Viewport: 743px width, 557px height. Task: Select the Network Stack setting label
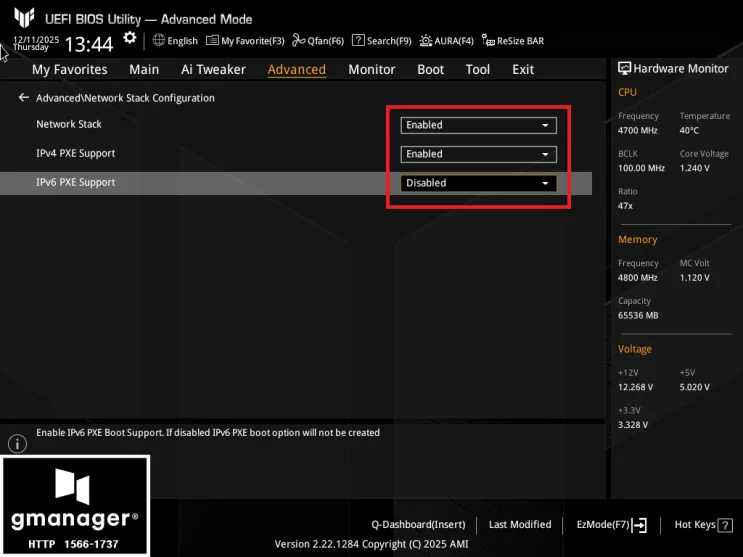coord(69,124)
